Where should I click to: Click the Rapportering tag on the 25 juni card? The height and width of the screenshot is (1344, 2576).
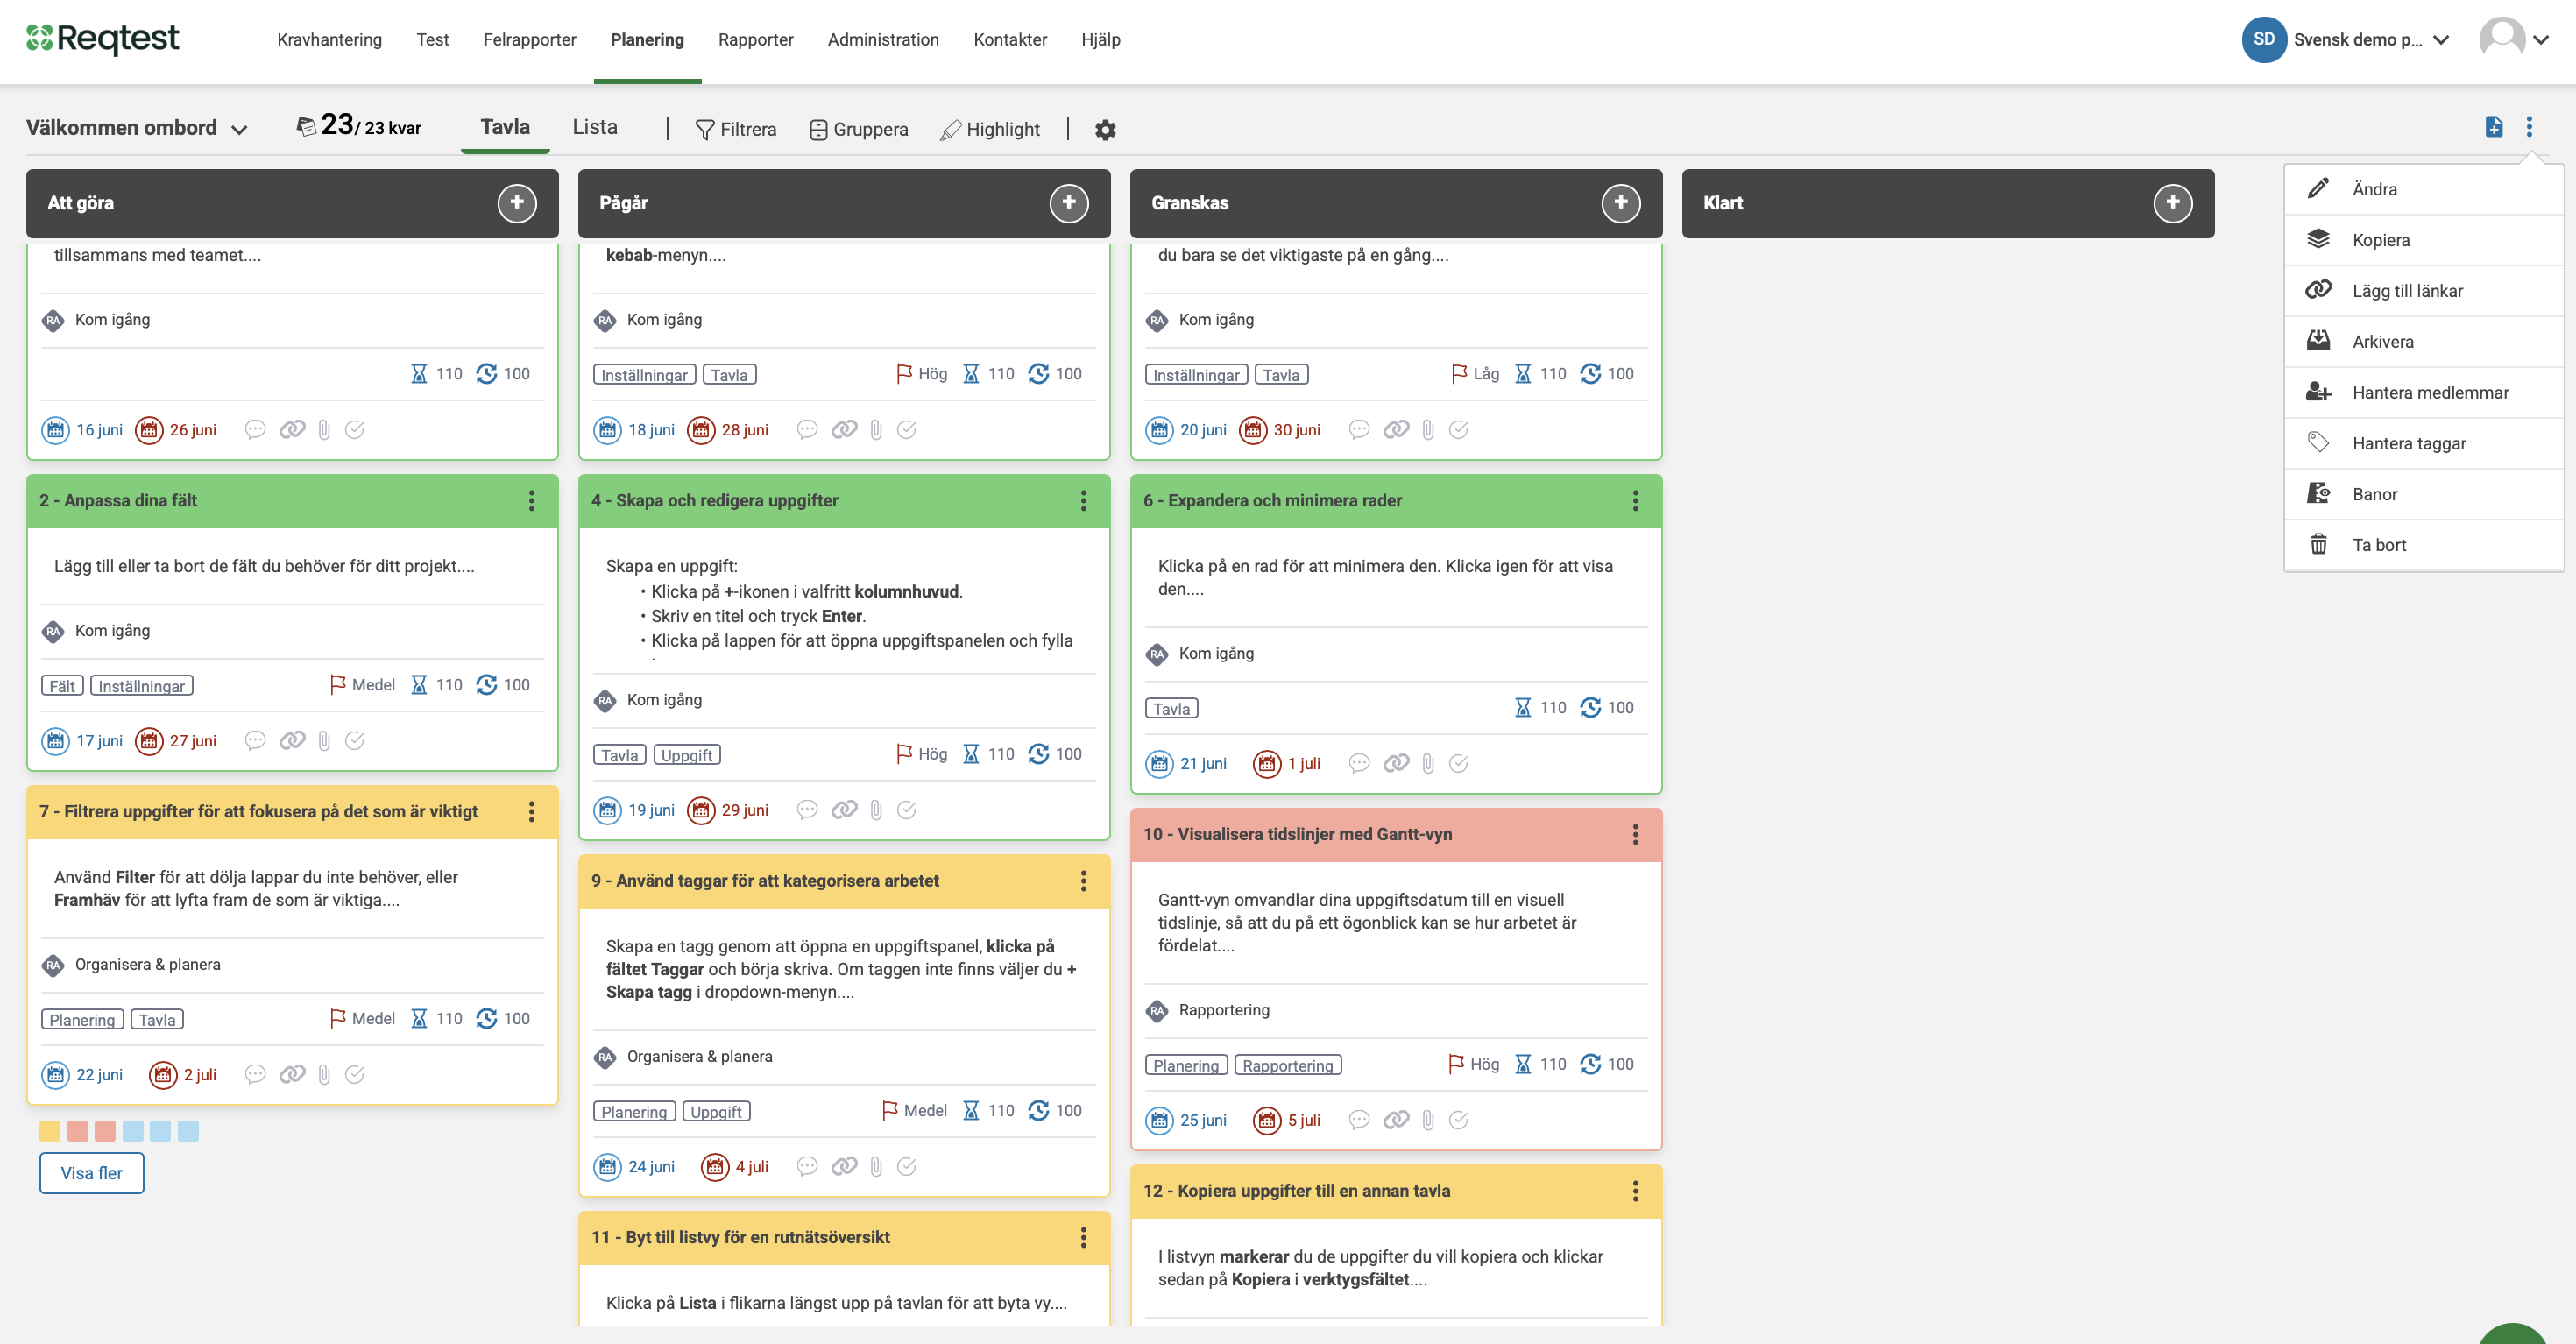click(1288, 1066)
